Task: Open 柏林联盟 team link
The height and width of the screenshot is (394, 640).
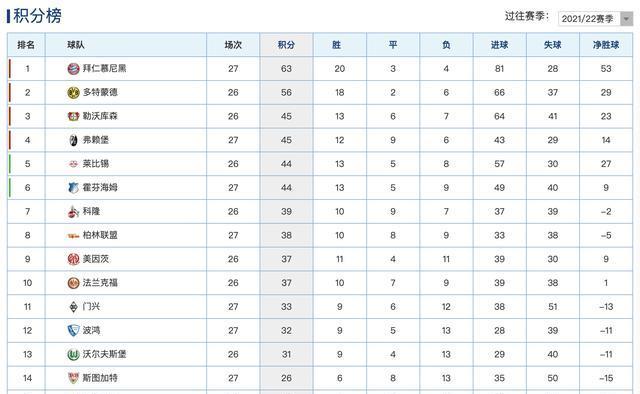Action: pos(100,235)
